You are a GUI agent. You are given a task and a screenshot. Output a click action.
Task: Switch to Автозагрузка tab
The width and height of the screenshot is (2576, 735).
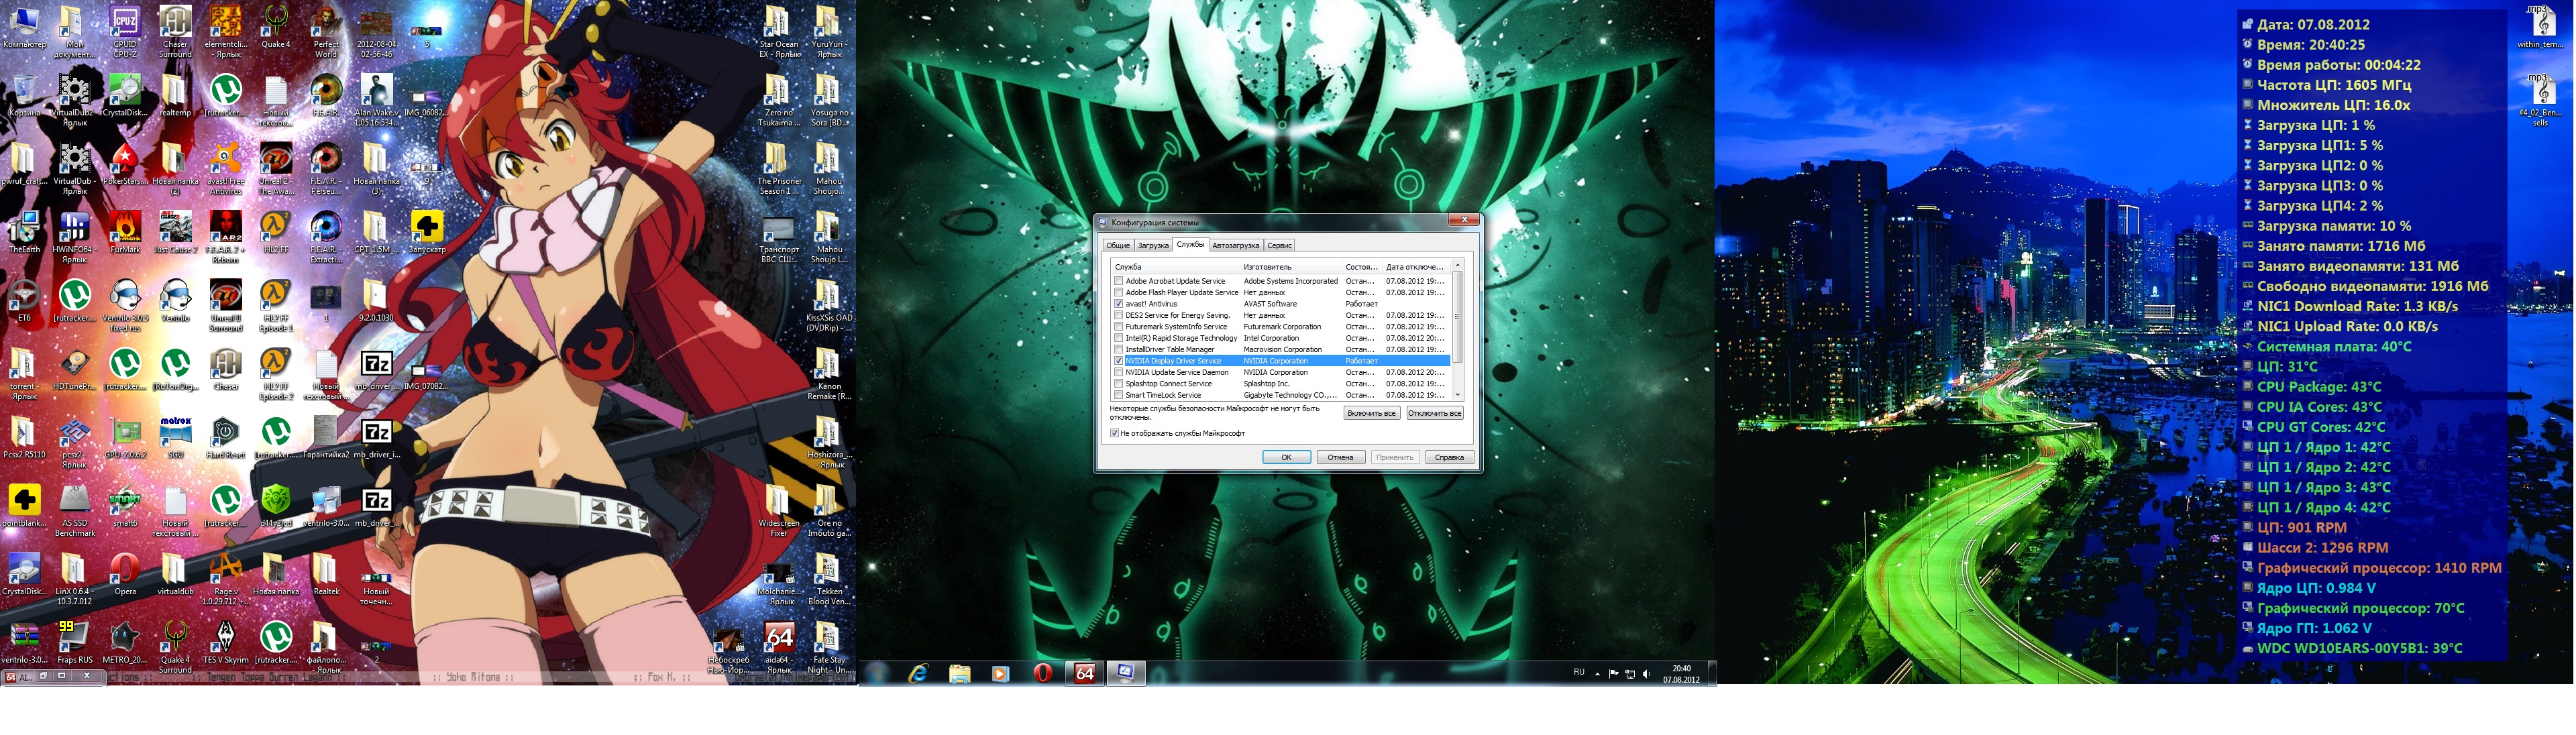[x=1236, y=245]
